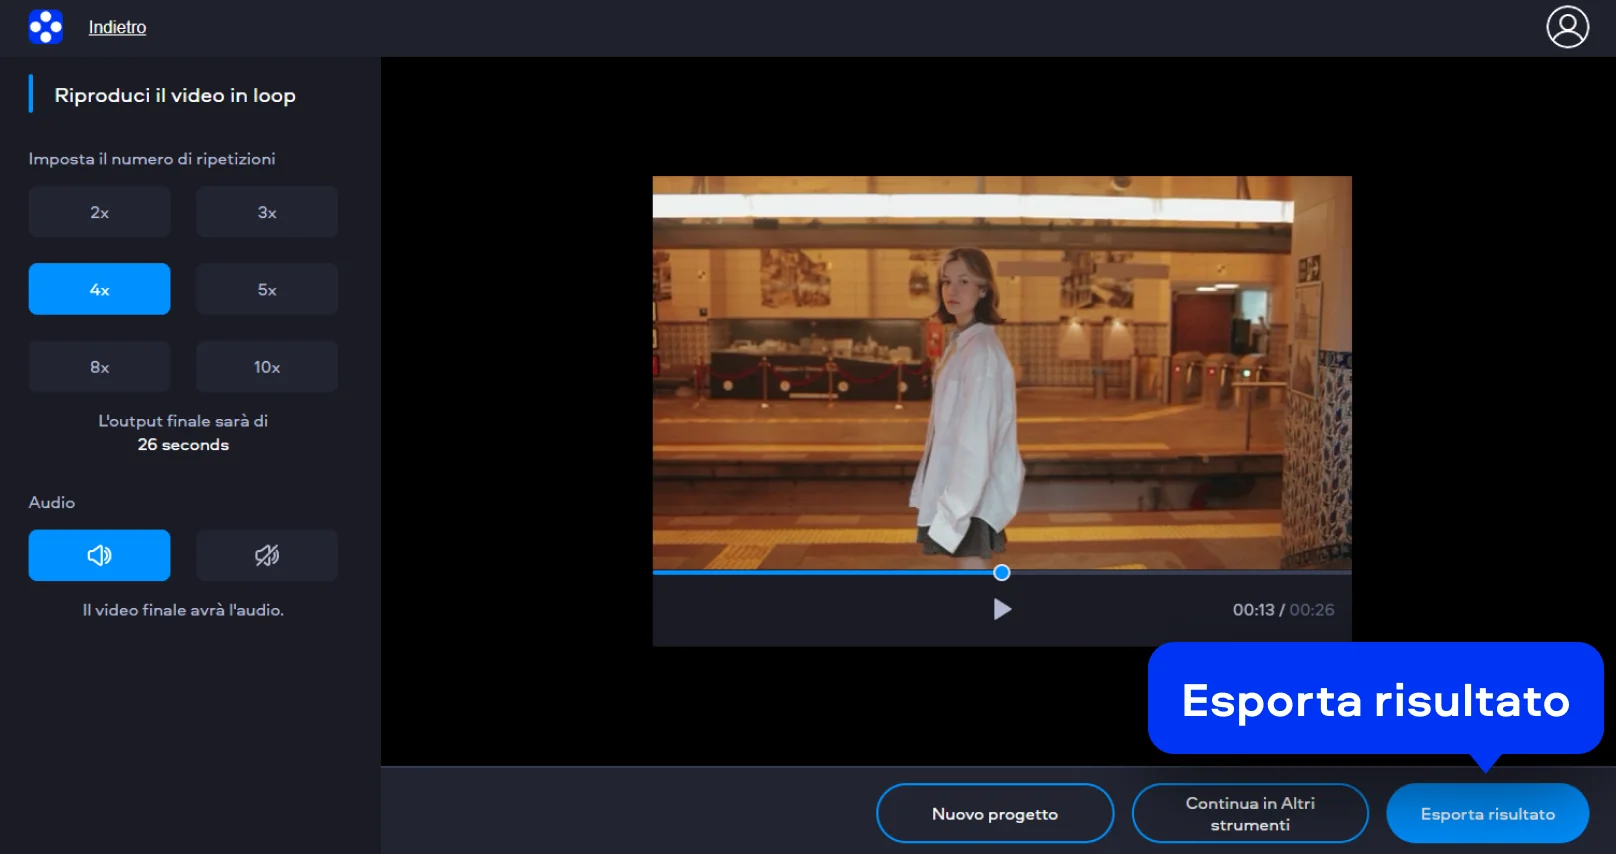Image resolution: width=1616 pixels, height=854 pixels.
Task: Open the user profile account icon
Action: pyautogui.click(x=1567, y=27)
